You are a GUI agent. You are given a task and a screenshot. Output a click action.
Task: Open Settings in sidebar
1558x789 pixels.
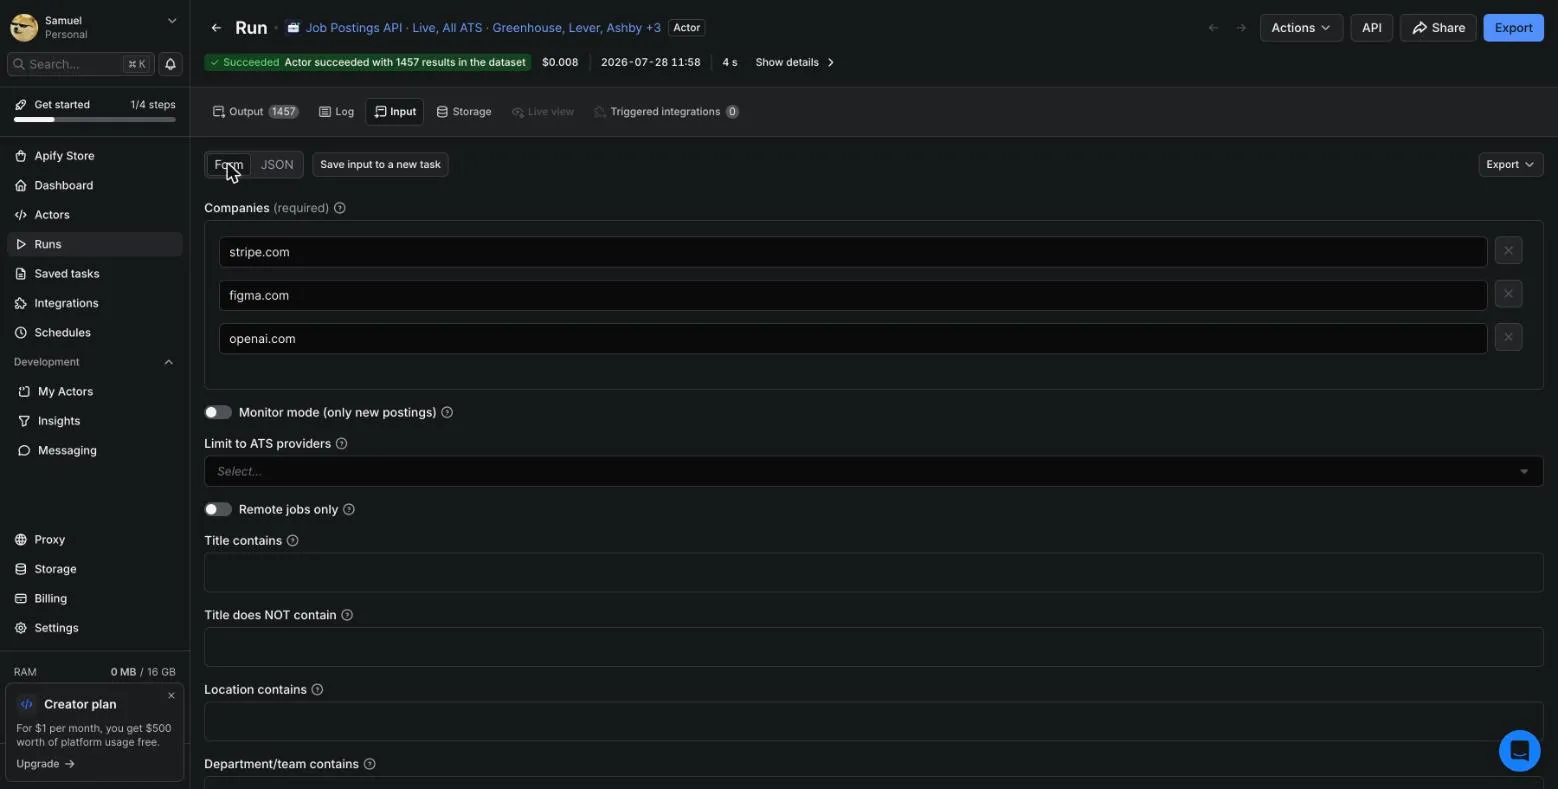tap(95, 628)
